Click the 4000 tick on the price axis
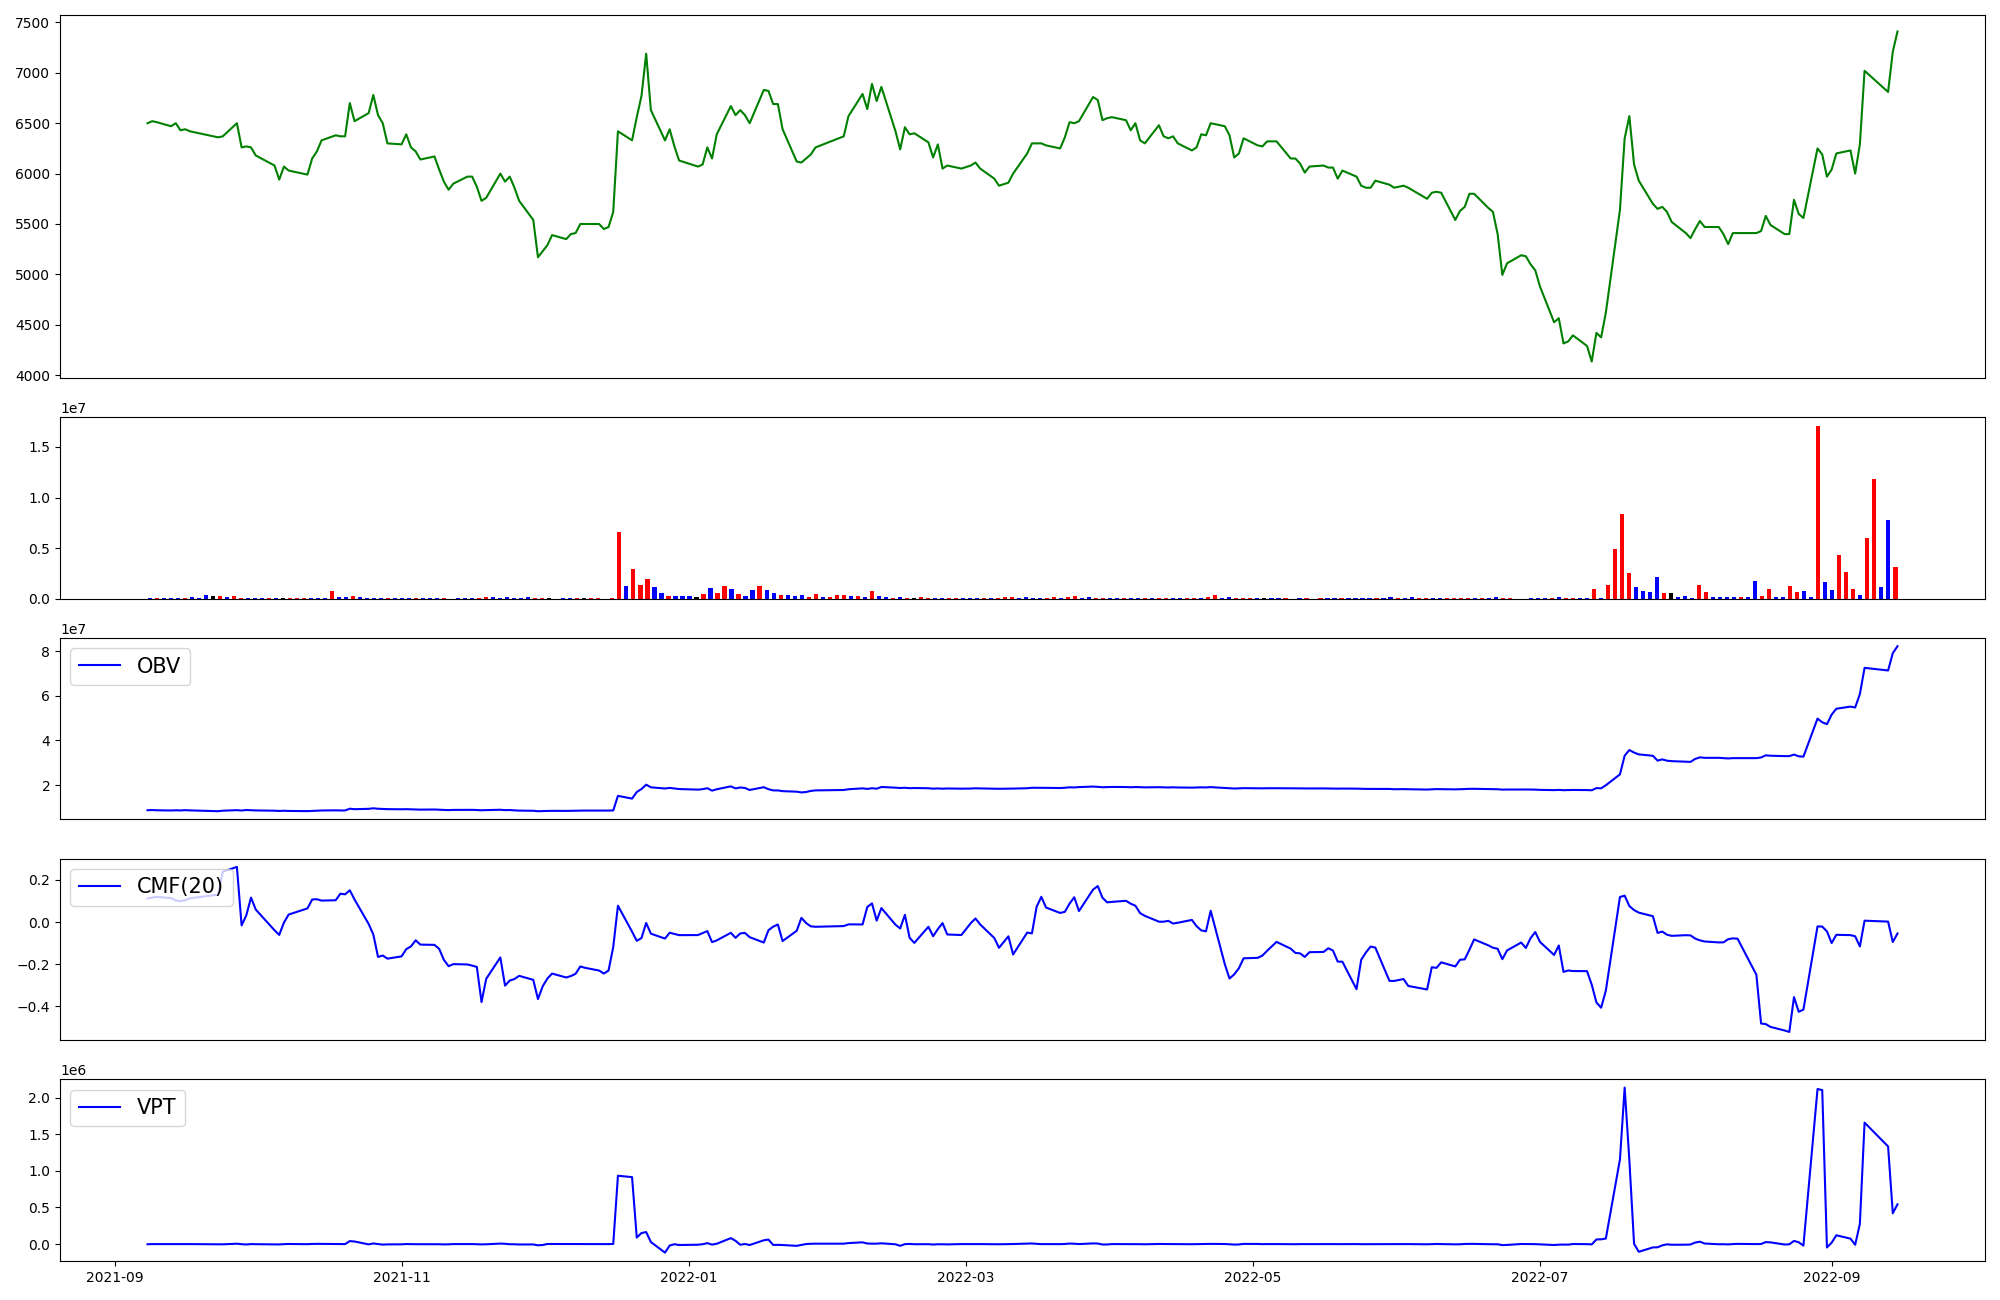 click(33, 376)
